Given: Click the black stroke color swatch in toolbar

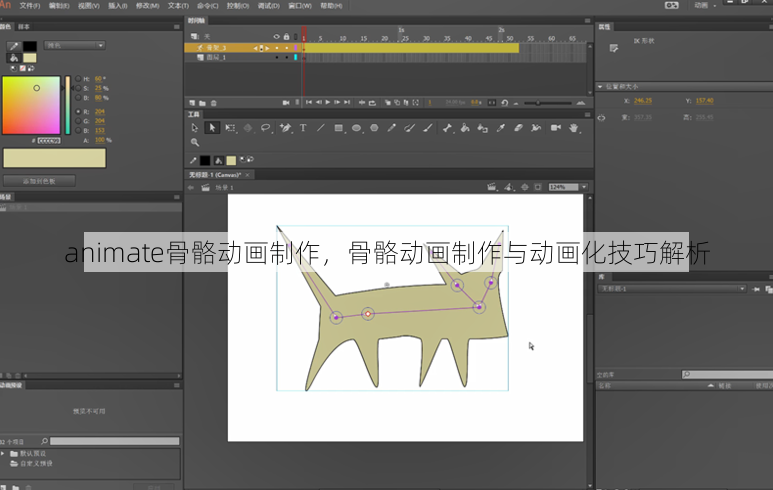Looking at the screenshot, I should 205,160.
